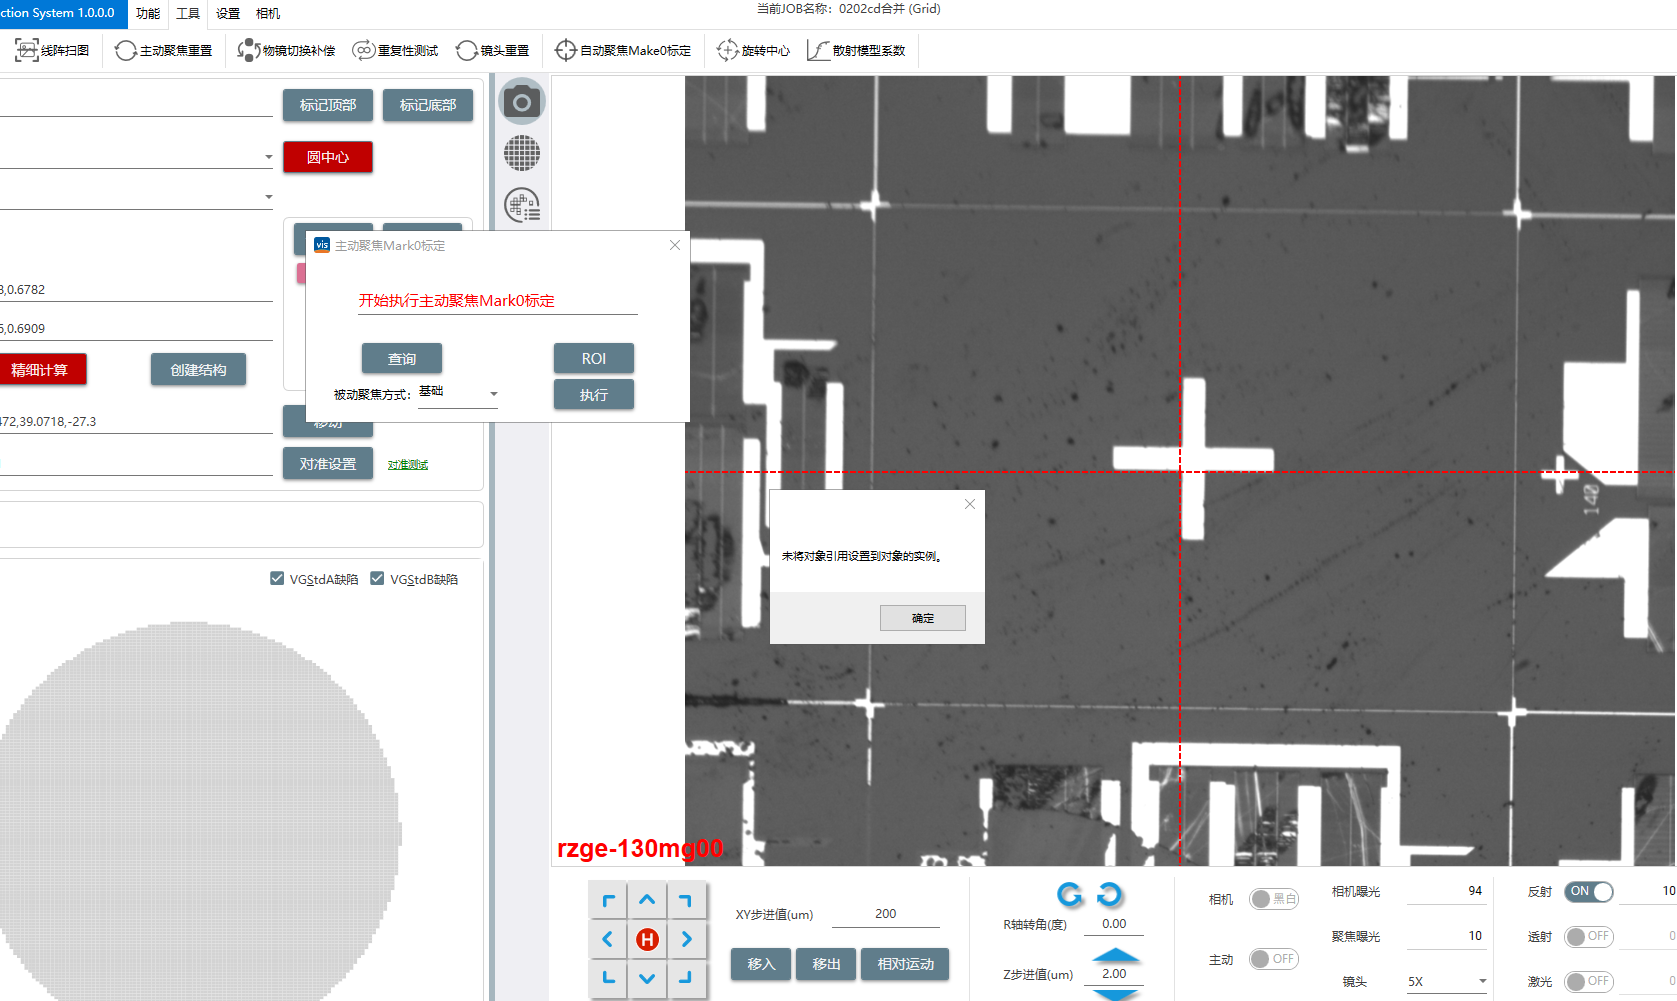Click the 相对运动 button
The height and width of the screenshot is (1001, 1677).
tap(905, 964)
